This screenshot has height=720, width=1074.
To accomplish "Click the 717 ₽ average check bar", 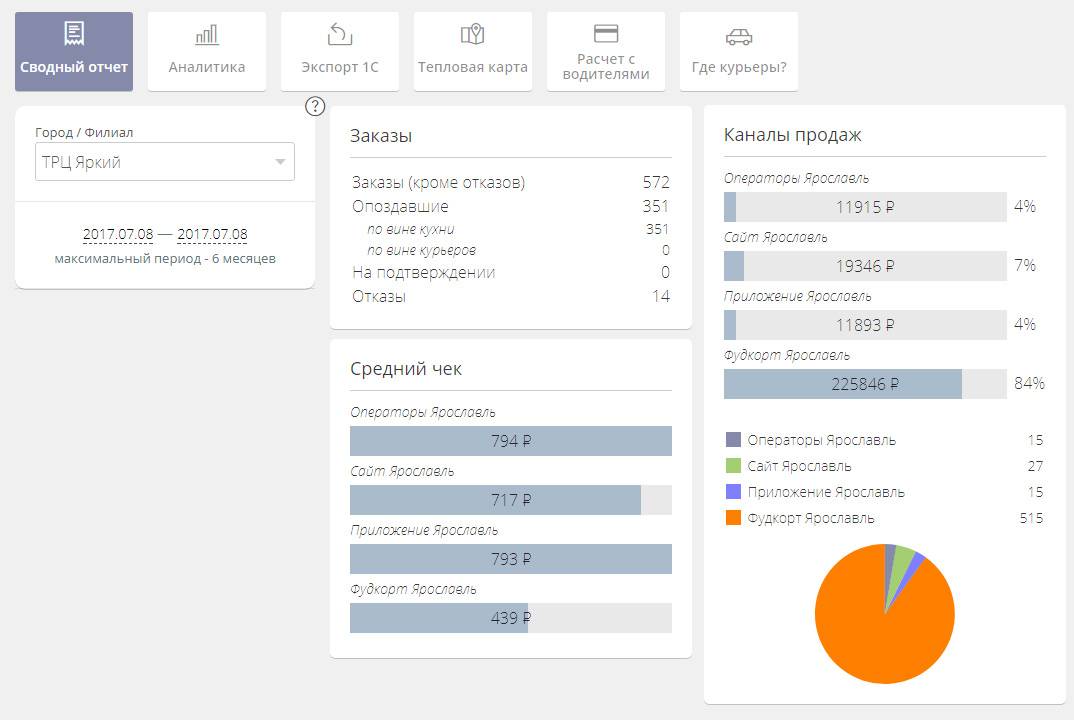I will click(511, 500).
